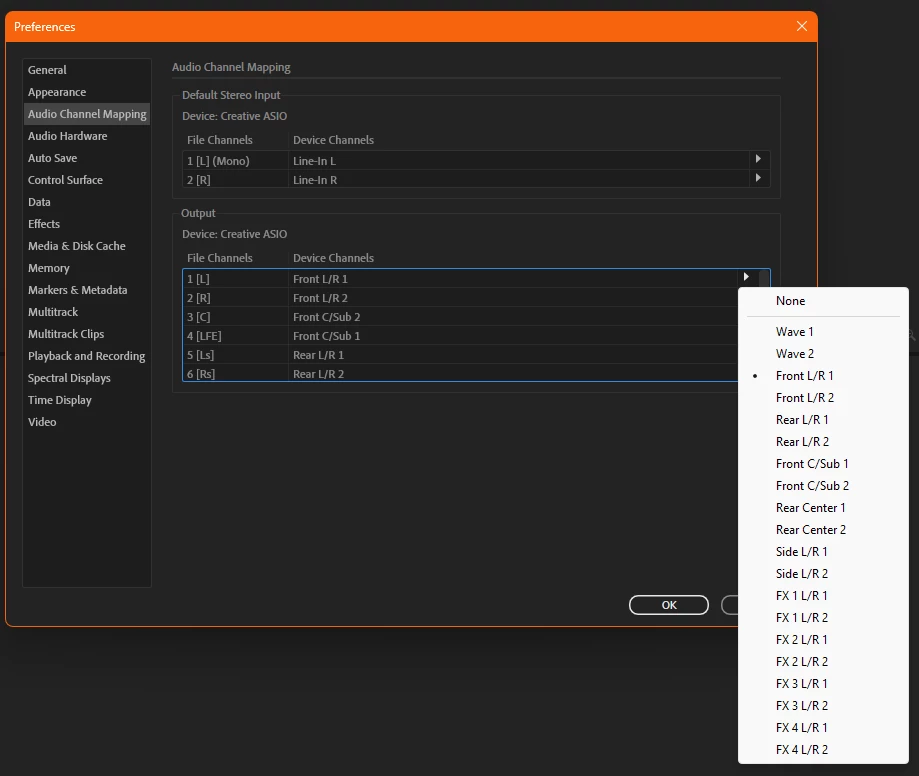Choose Rear L/R 1 popup entry

point(823,420)
